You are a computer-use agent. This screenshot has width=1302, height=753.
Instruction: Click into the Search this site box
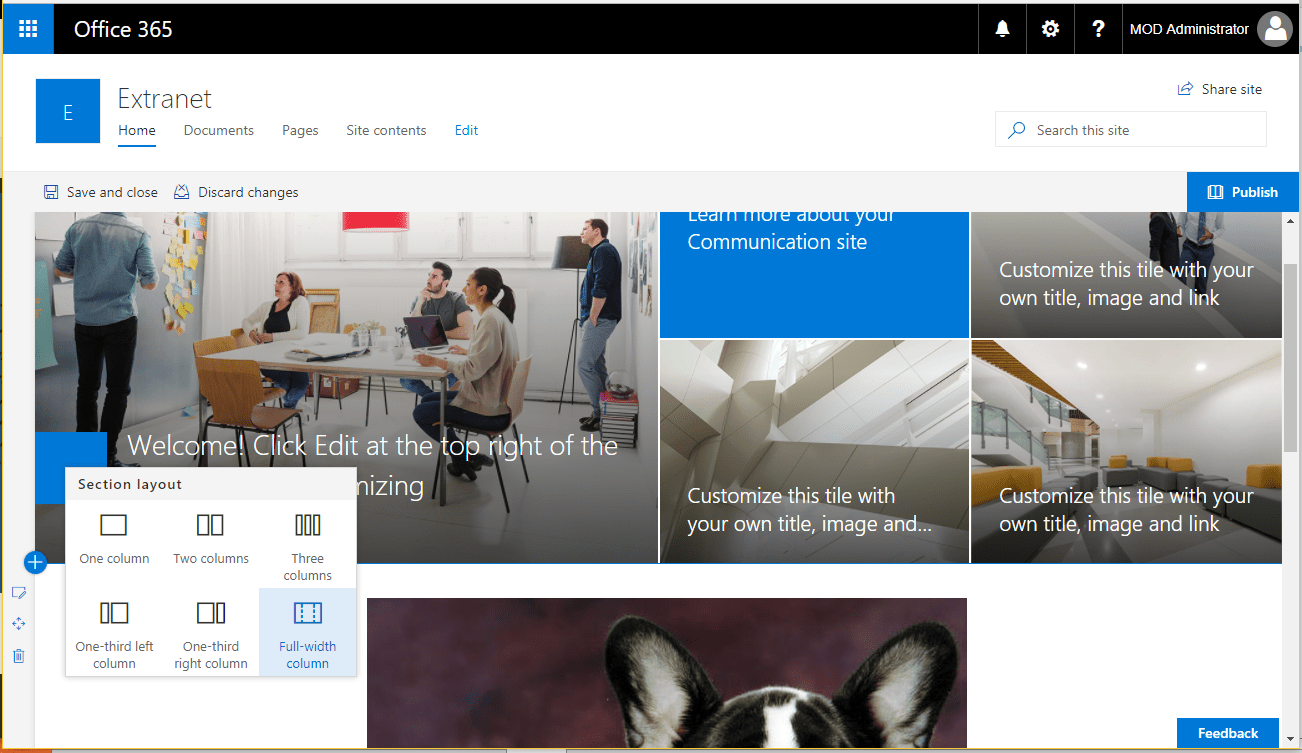coord(1131,130)
